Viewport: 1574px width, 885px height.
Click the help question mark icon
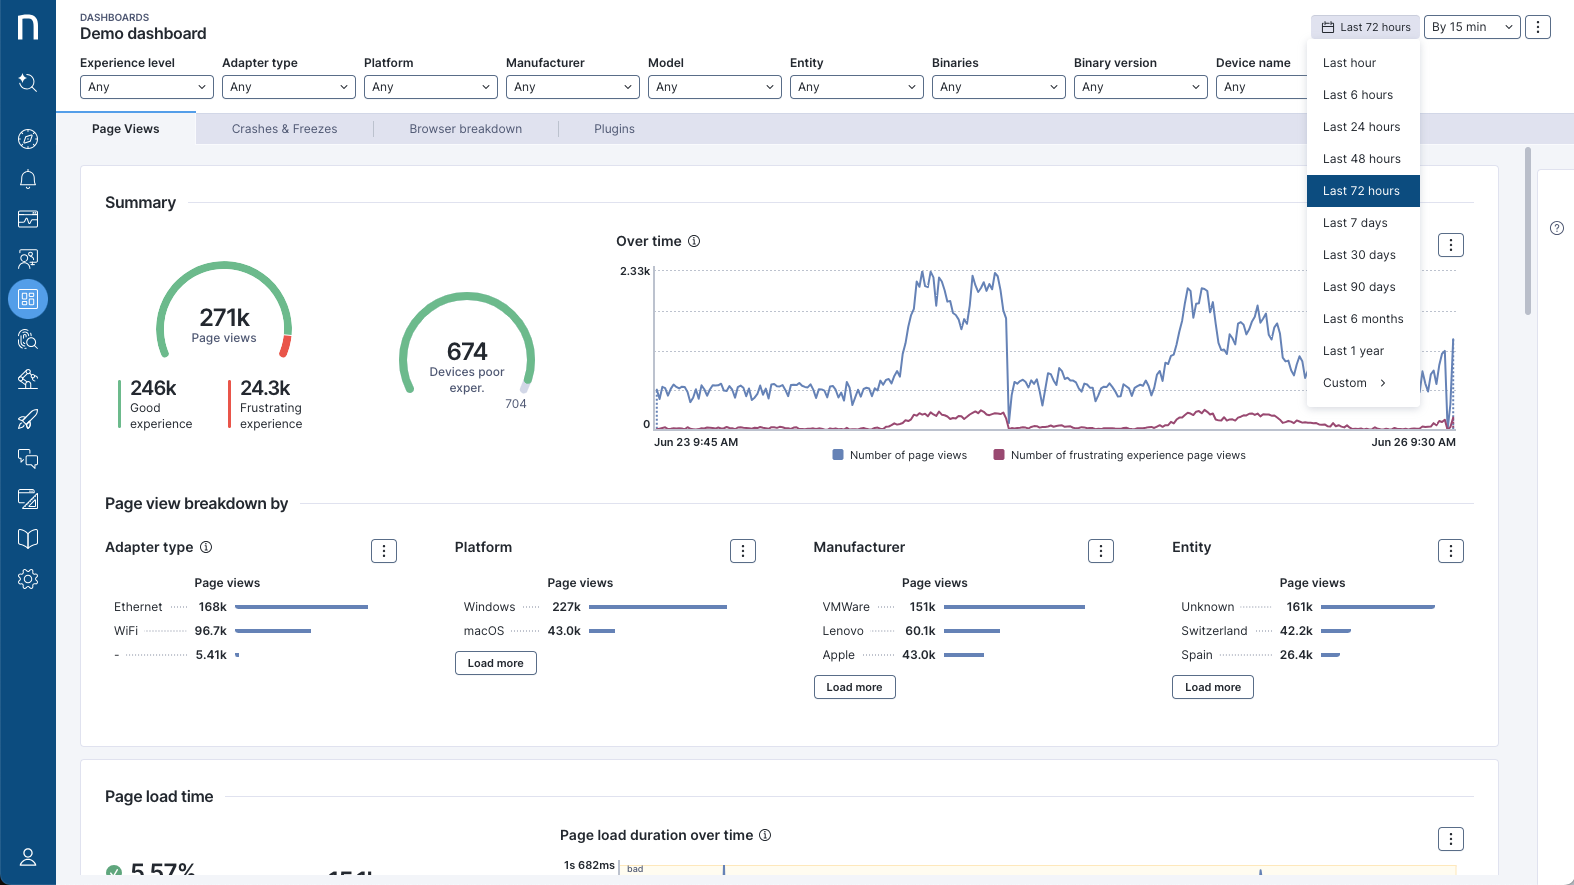point(1556,228)
